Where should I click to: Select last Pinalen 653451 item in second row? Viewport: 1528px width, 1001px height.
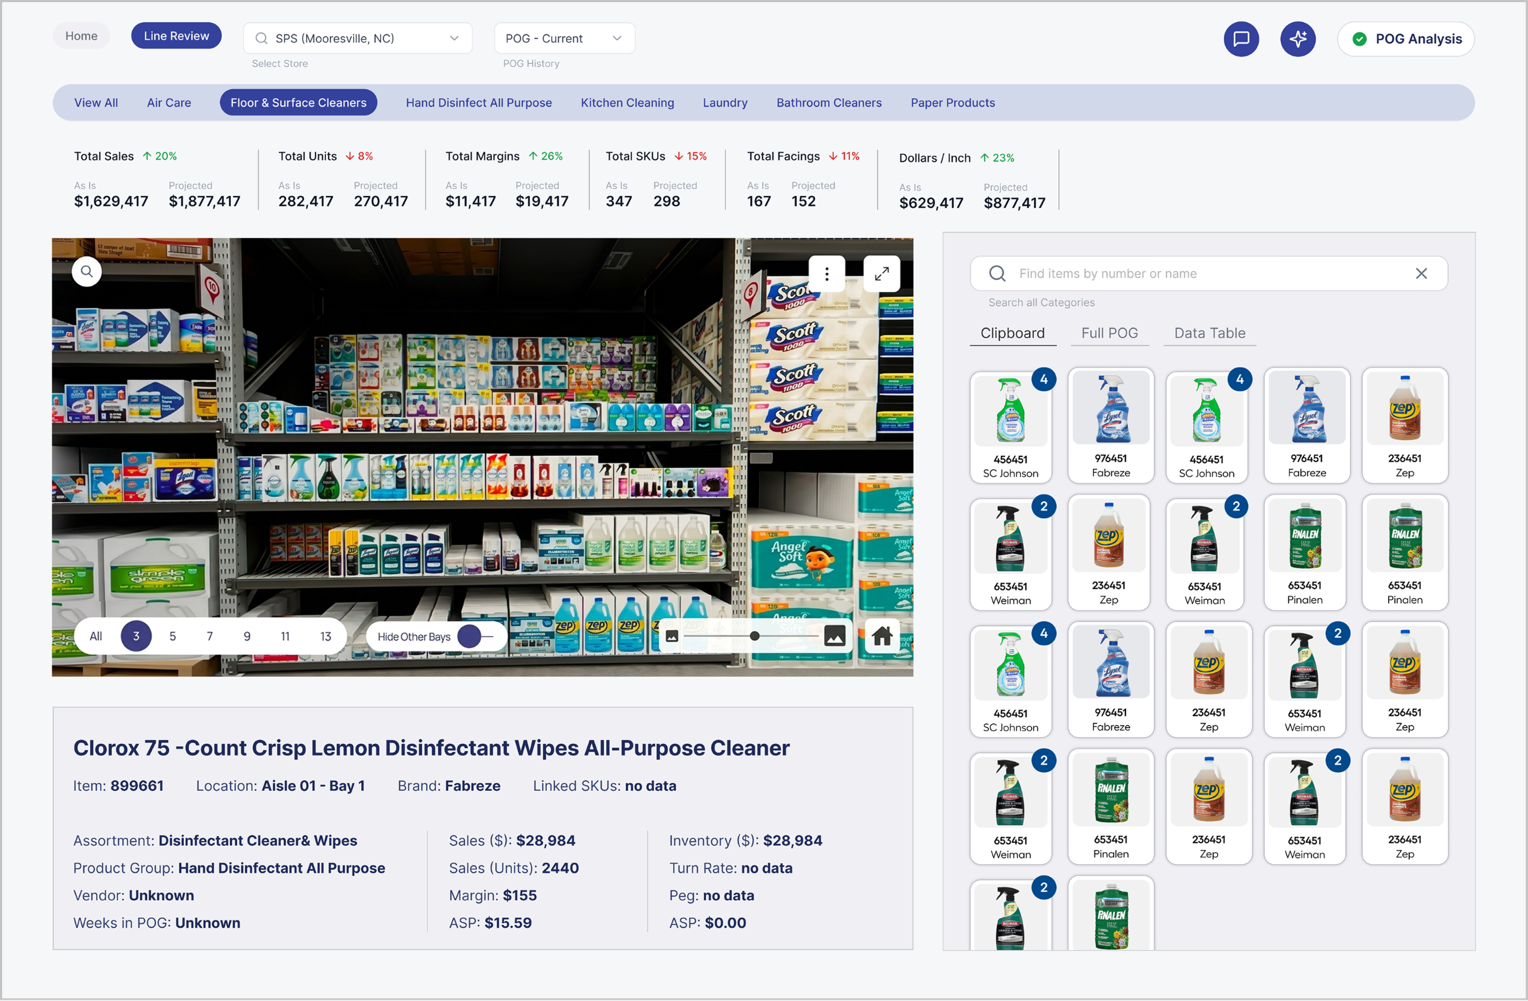[1405, 553]
